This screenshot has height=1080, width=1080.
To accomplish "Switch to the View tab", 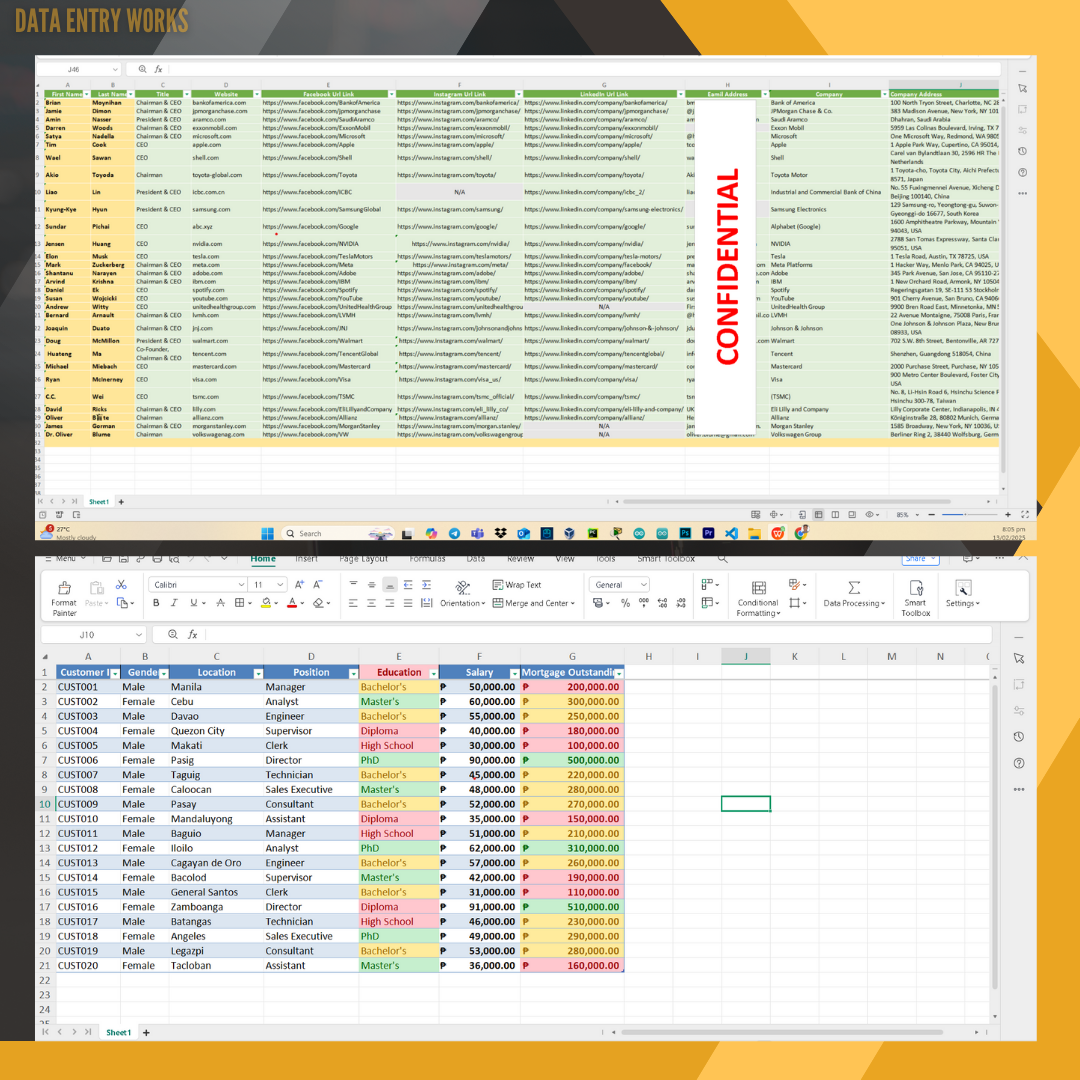I will pos(565,559).
